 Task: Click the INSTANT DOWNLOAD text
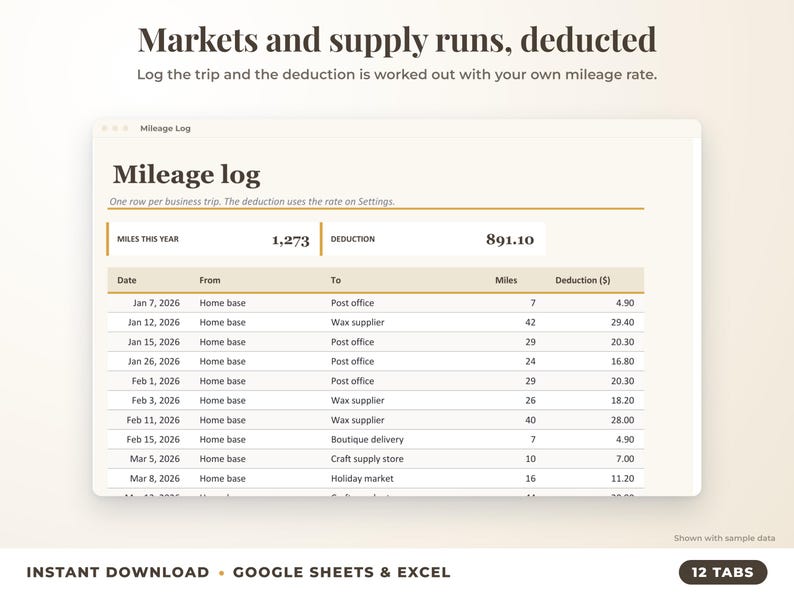click(117, 572)
